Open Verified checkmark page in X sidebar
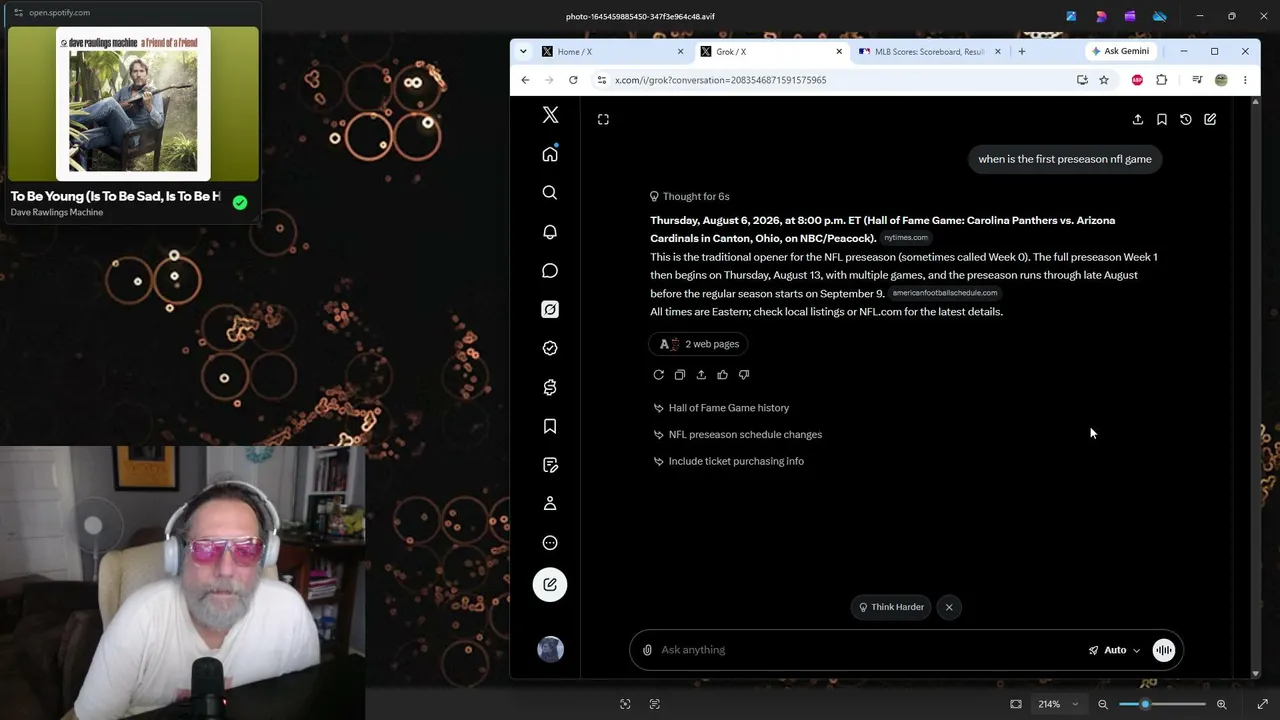 tap(550, 348)
